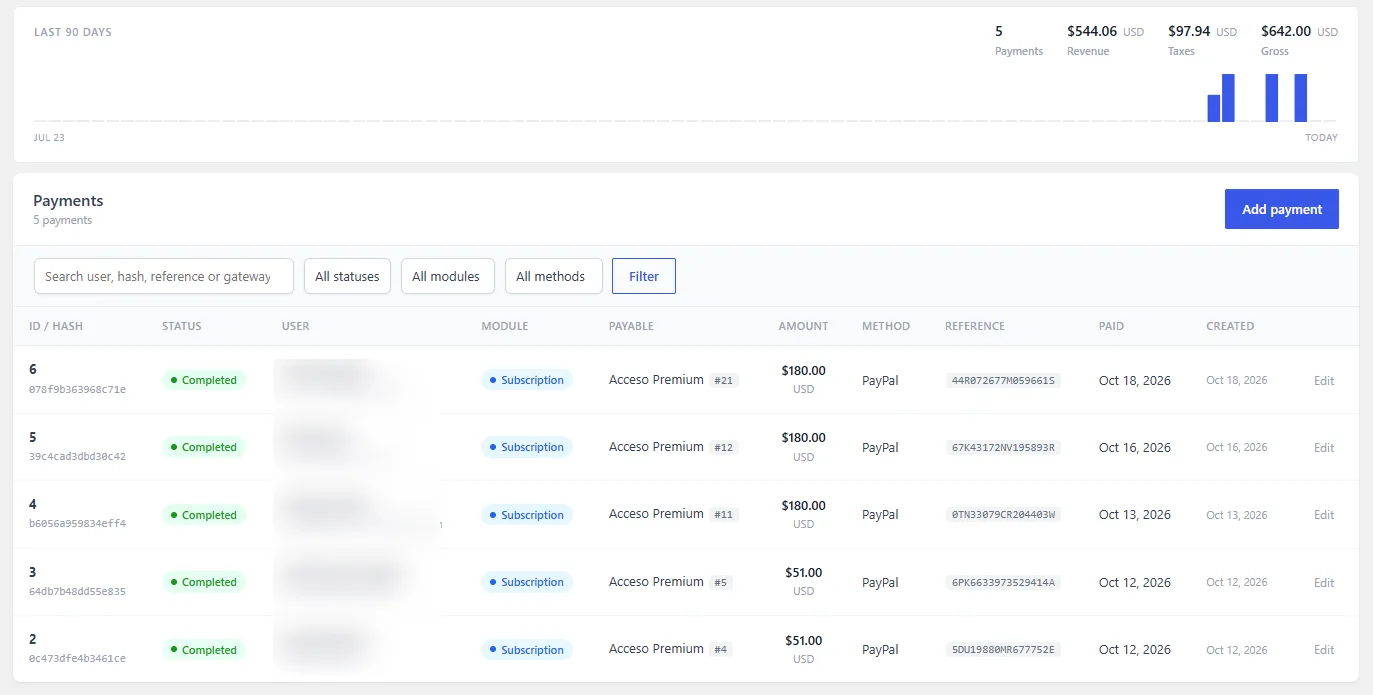The height and width of the screenshot is (695, 1373).
Task: Click Subscription module badge in payment 5 row
Action: click(527, 447)
